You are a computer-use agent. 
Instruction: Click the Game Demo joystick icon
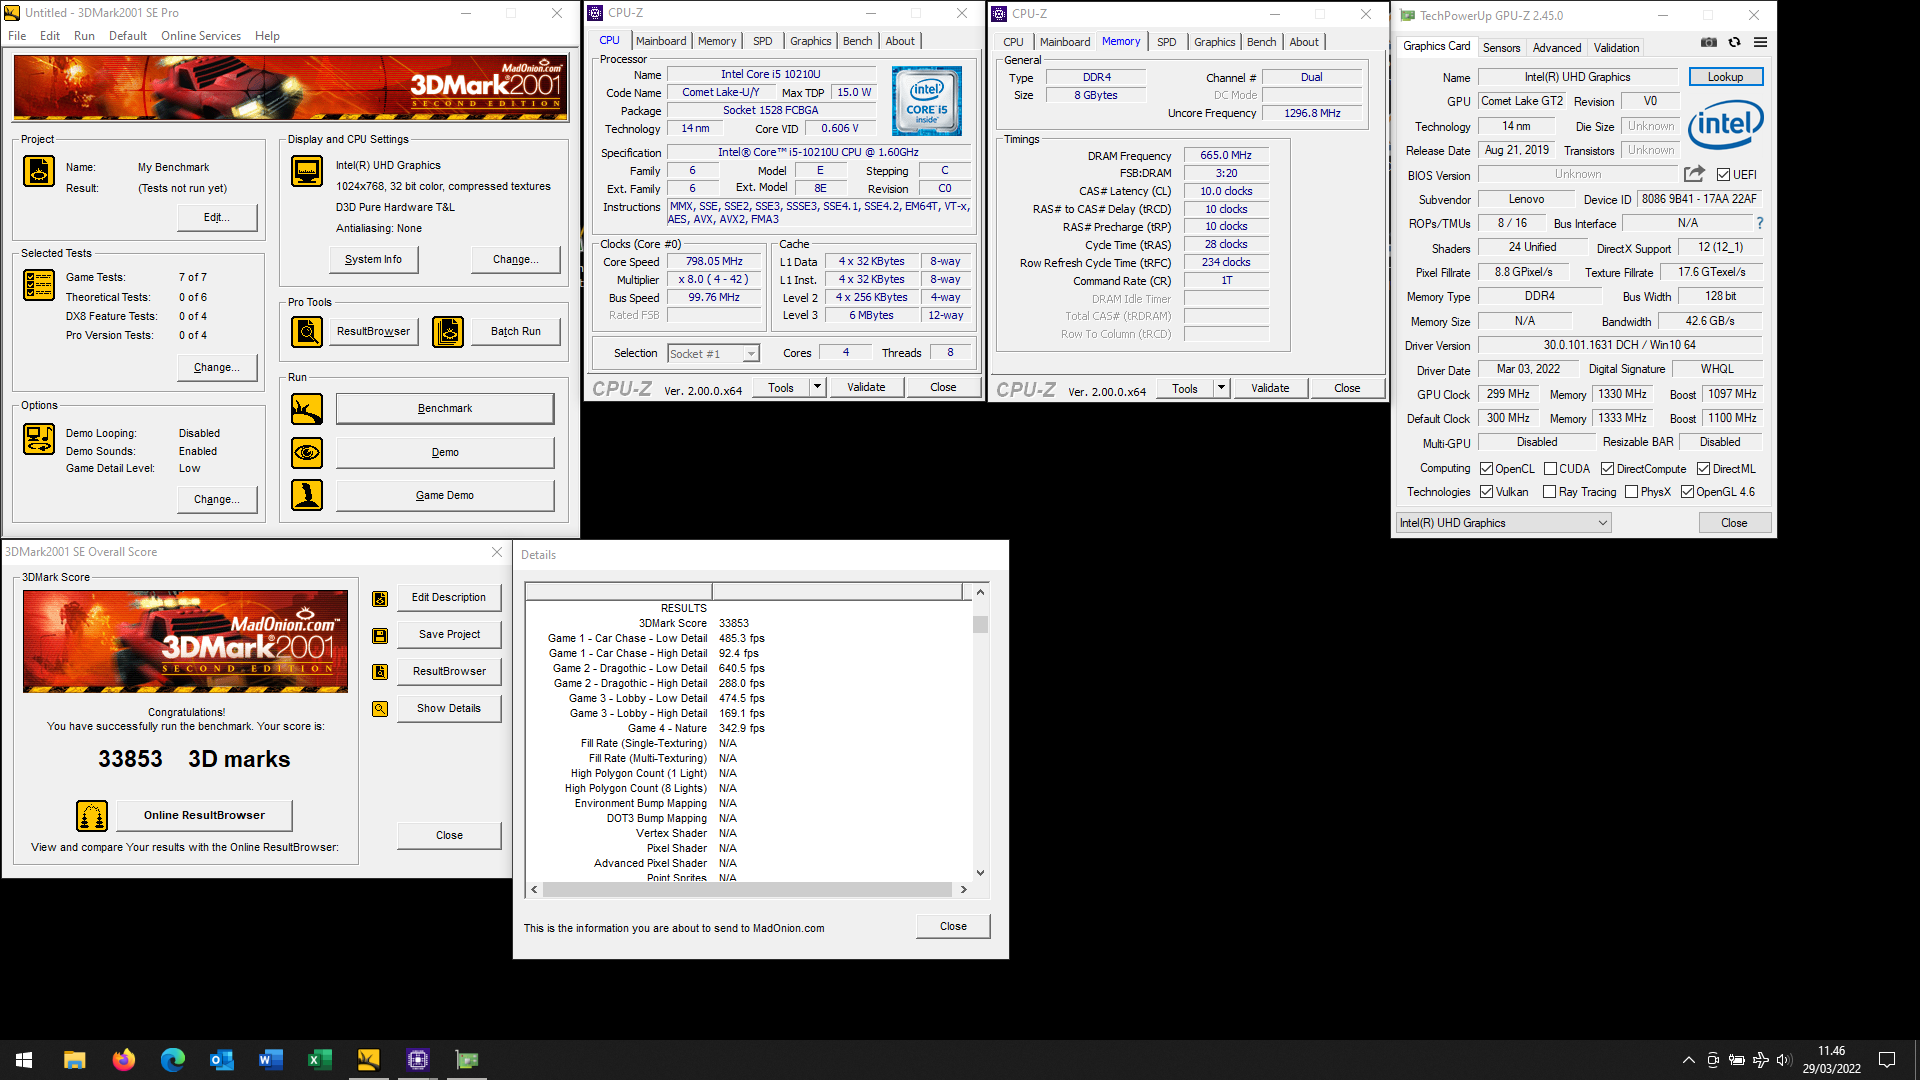307,496
